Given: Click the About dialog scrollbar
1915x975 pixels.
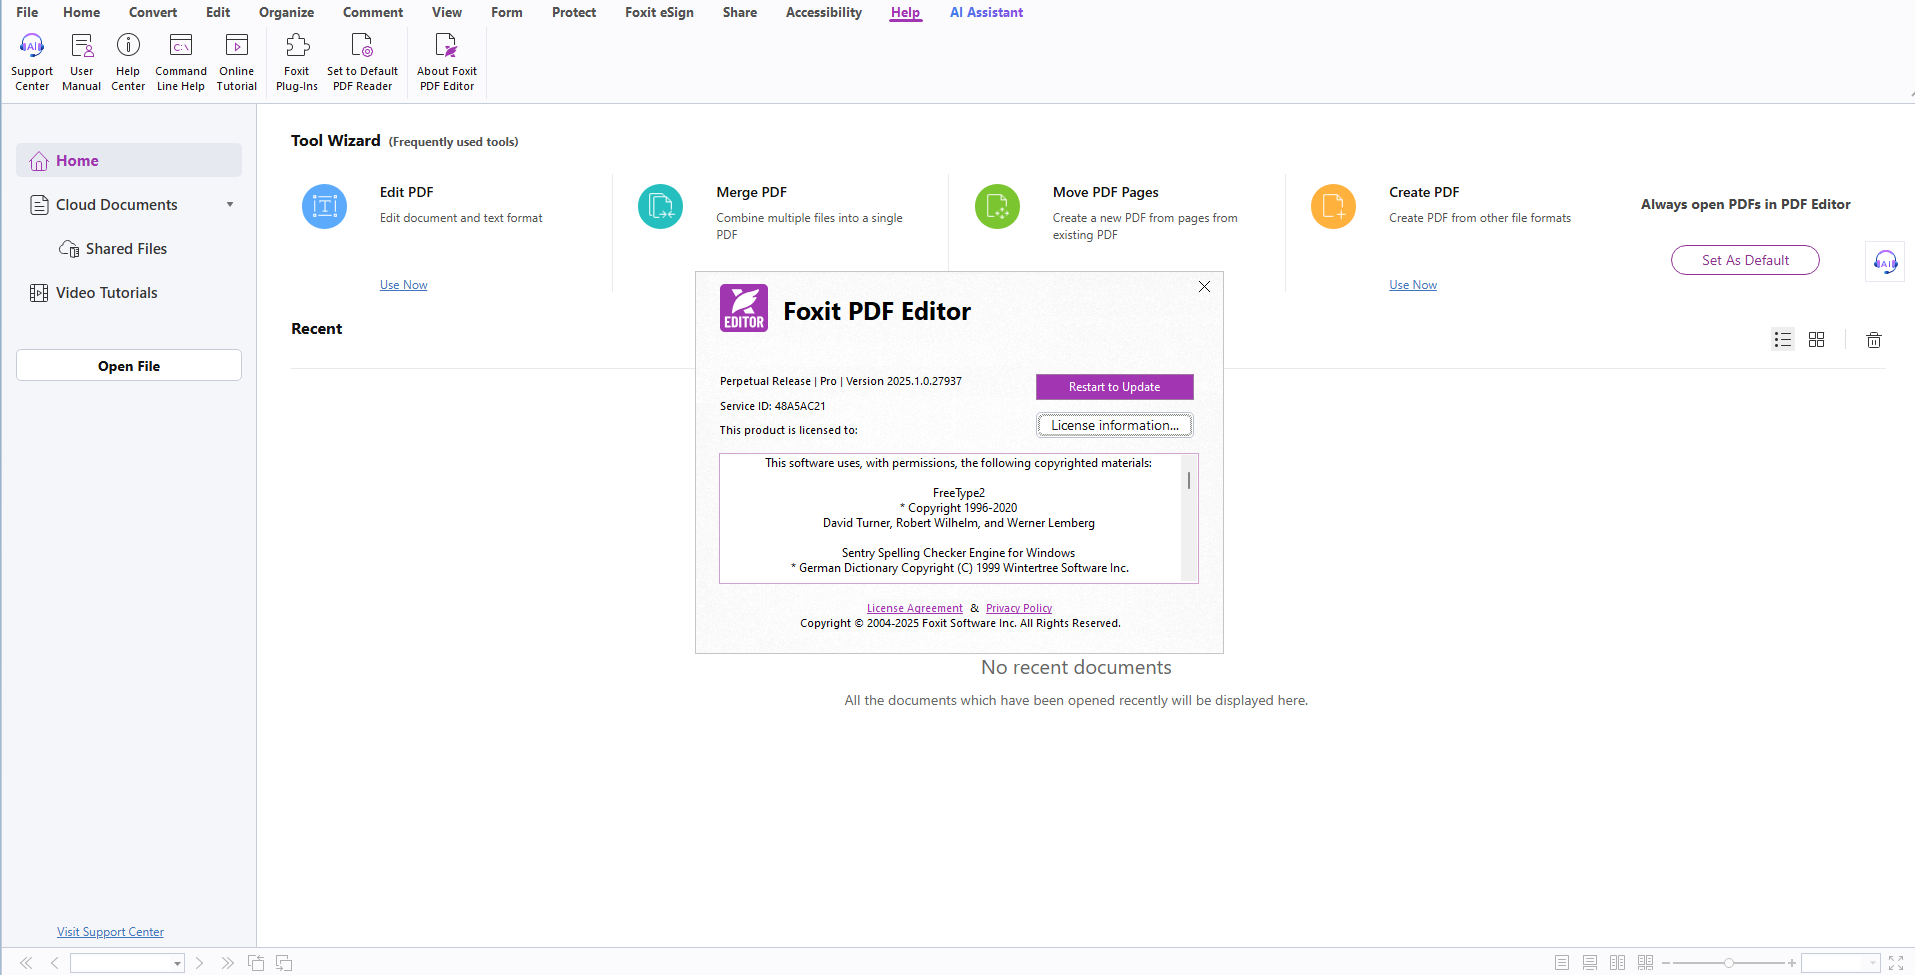Looking at the screenshot, I should (1189, 481).
